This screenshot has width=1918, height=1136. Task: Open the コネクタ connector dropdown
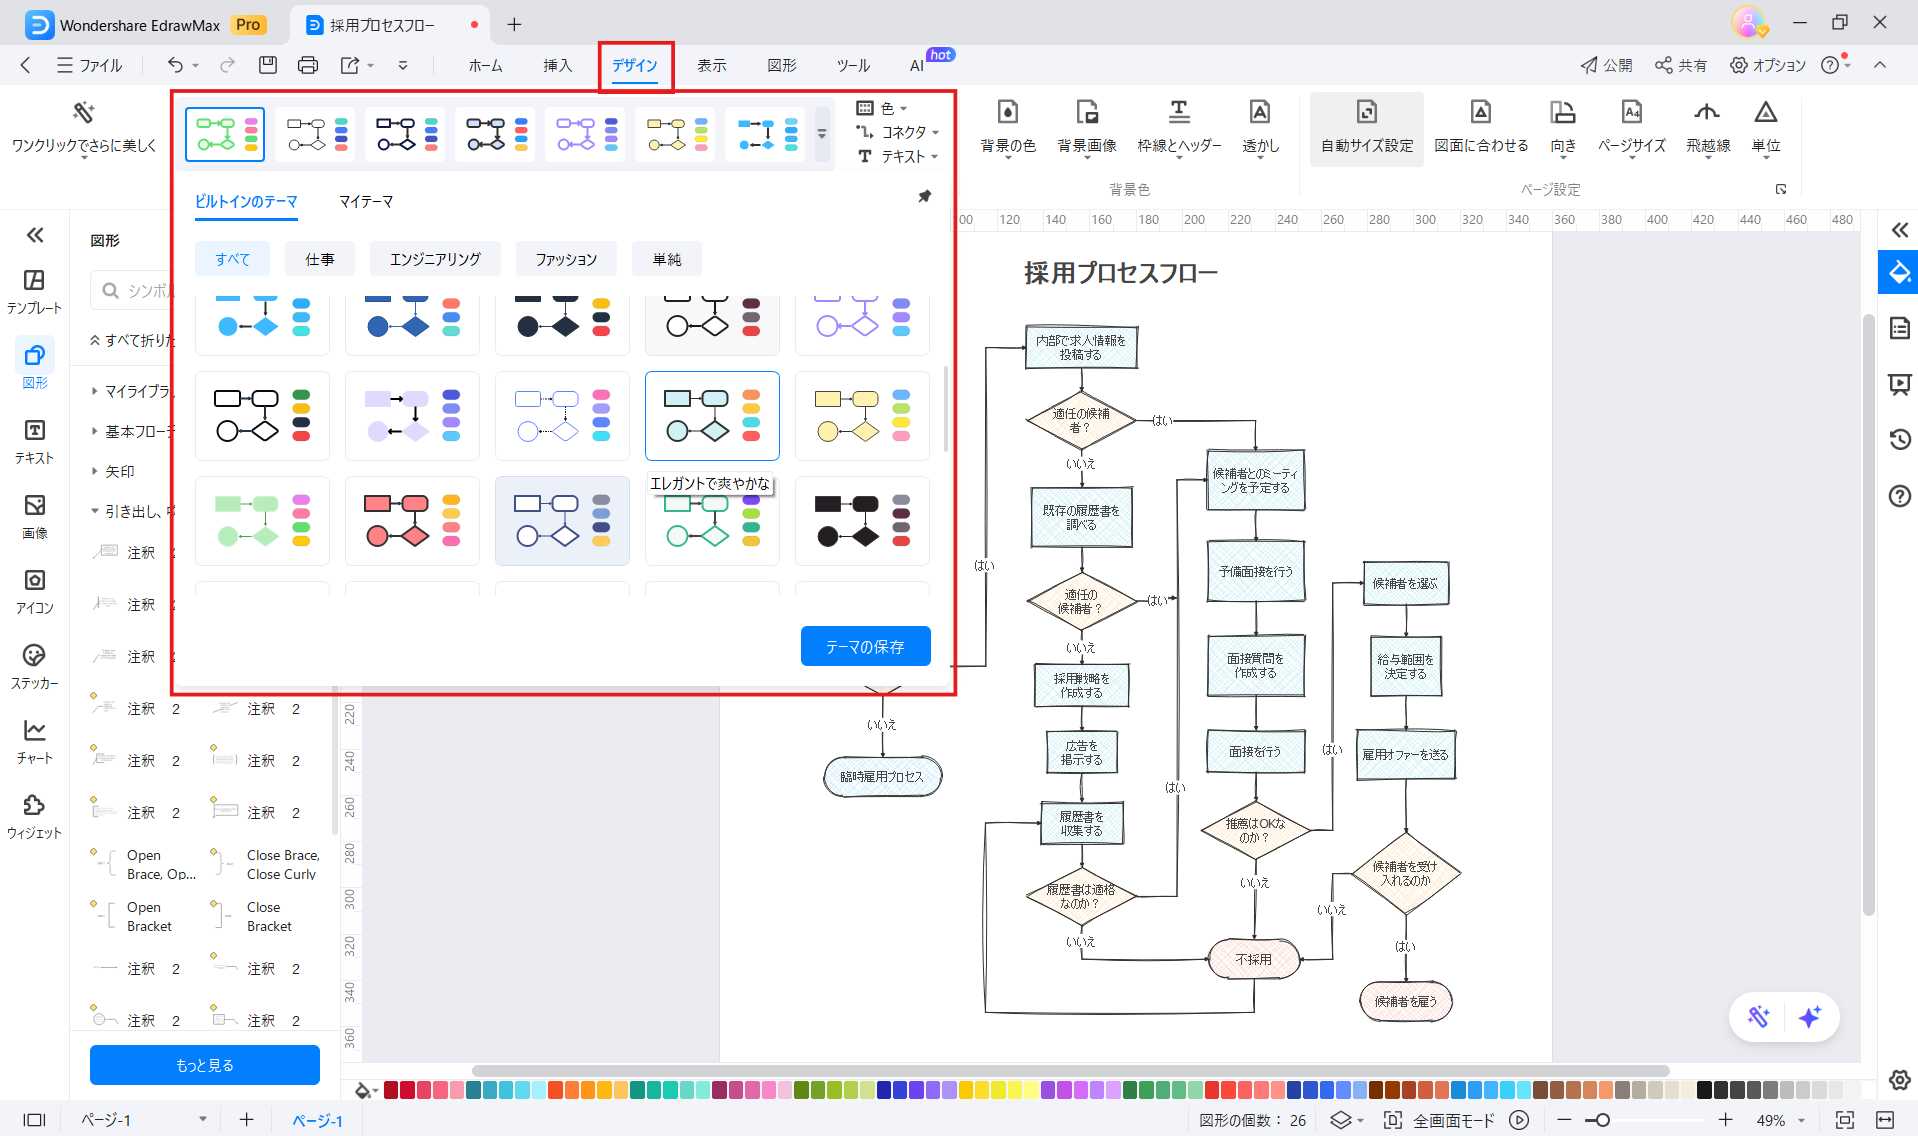(x=898, y=132)
